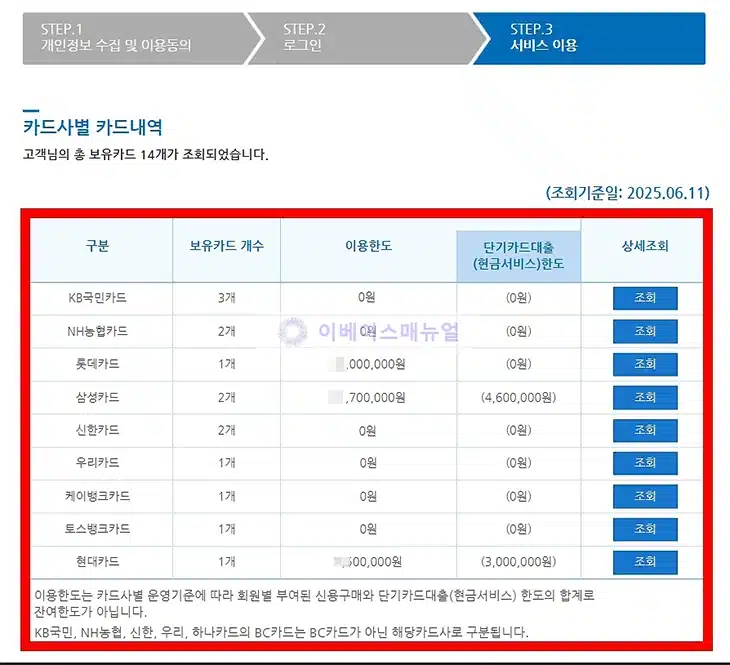This screenshot has height=665, width=730.
Task: Go to STEP.1 개인정보 수집 및 이용동의
Action: tap(140, 38)
